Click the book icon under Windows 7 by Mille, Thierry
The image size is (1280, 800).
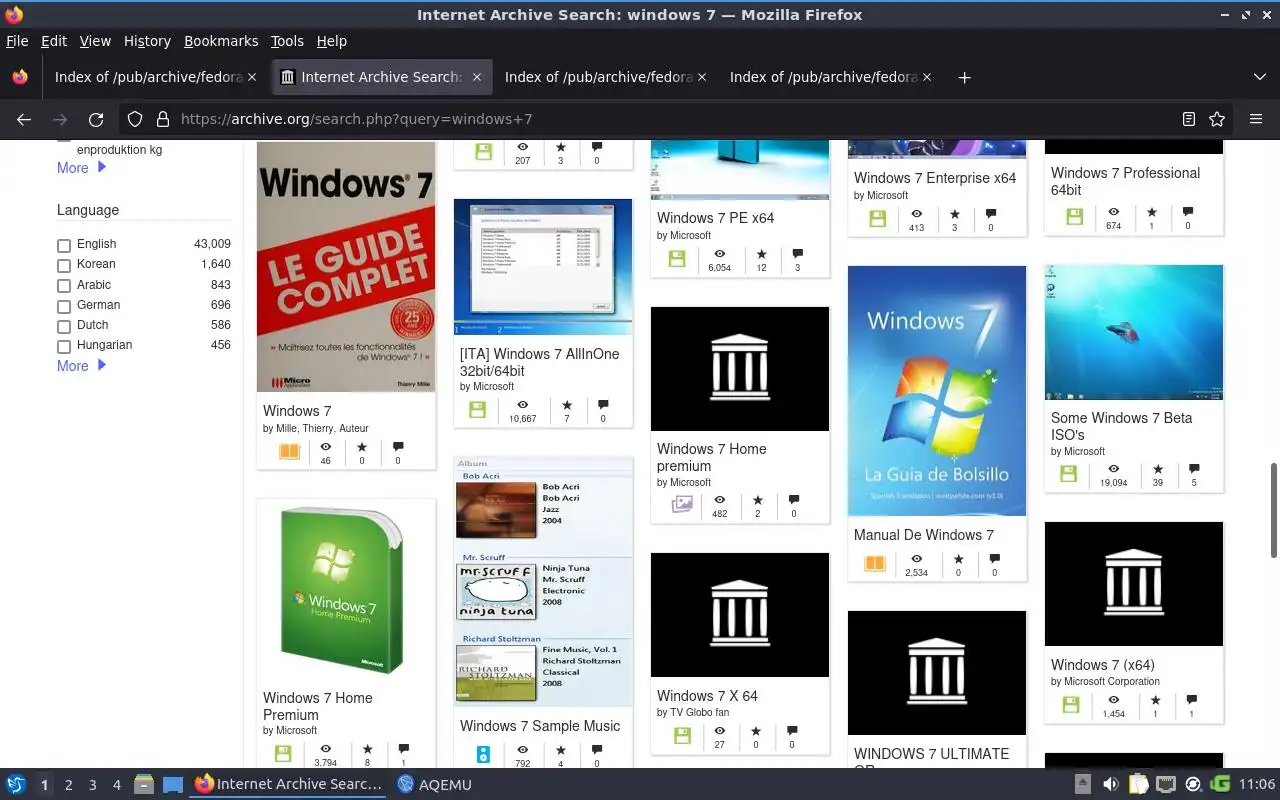[x=289, y=452]
